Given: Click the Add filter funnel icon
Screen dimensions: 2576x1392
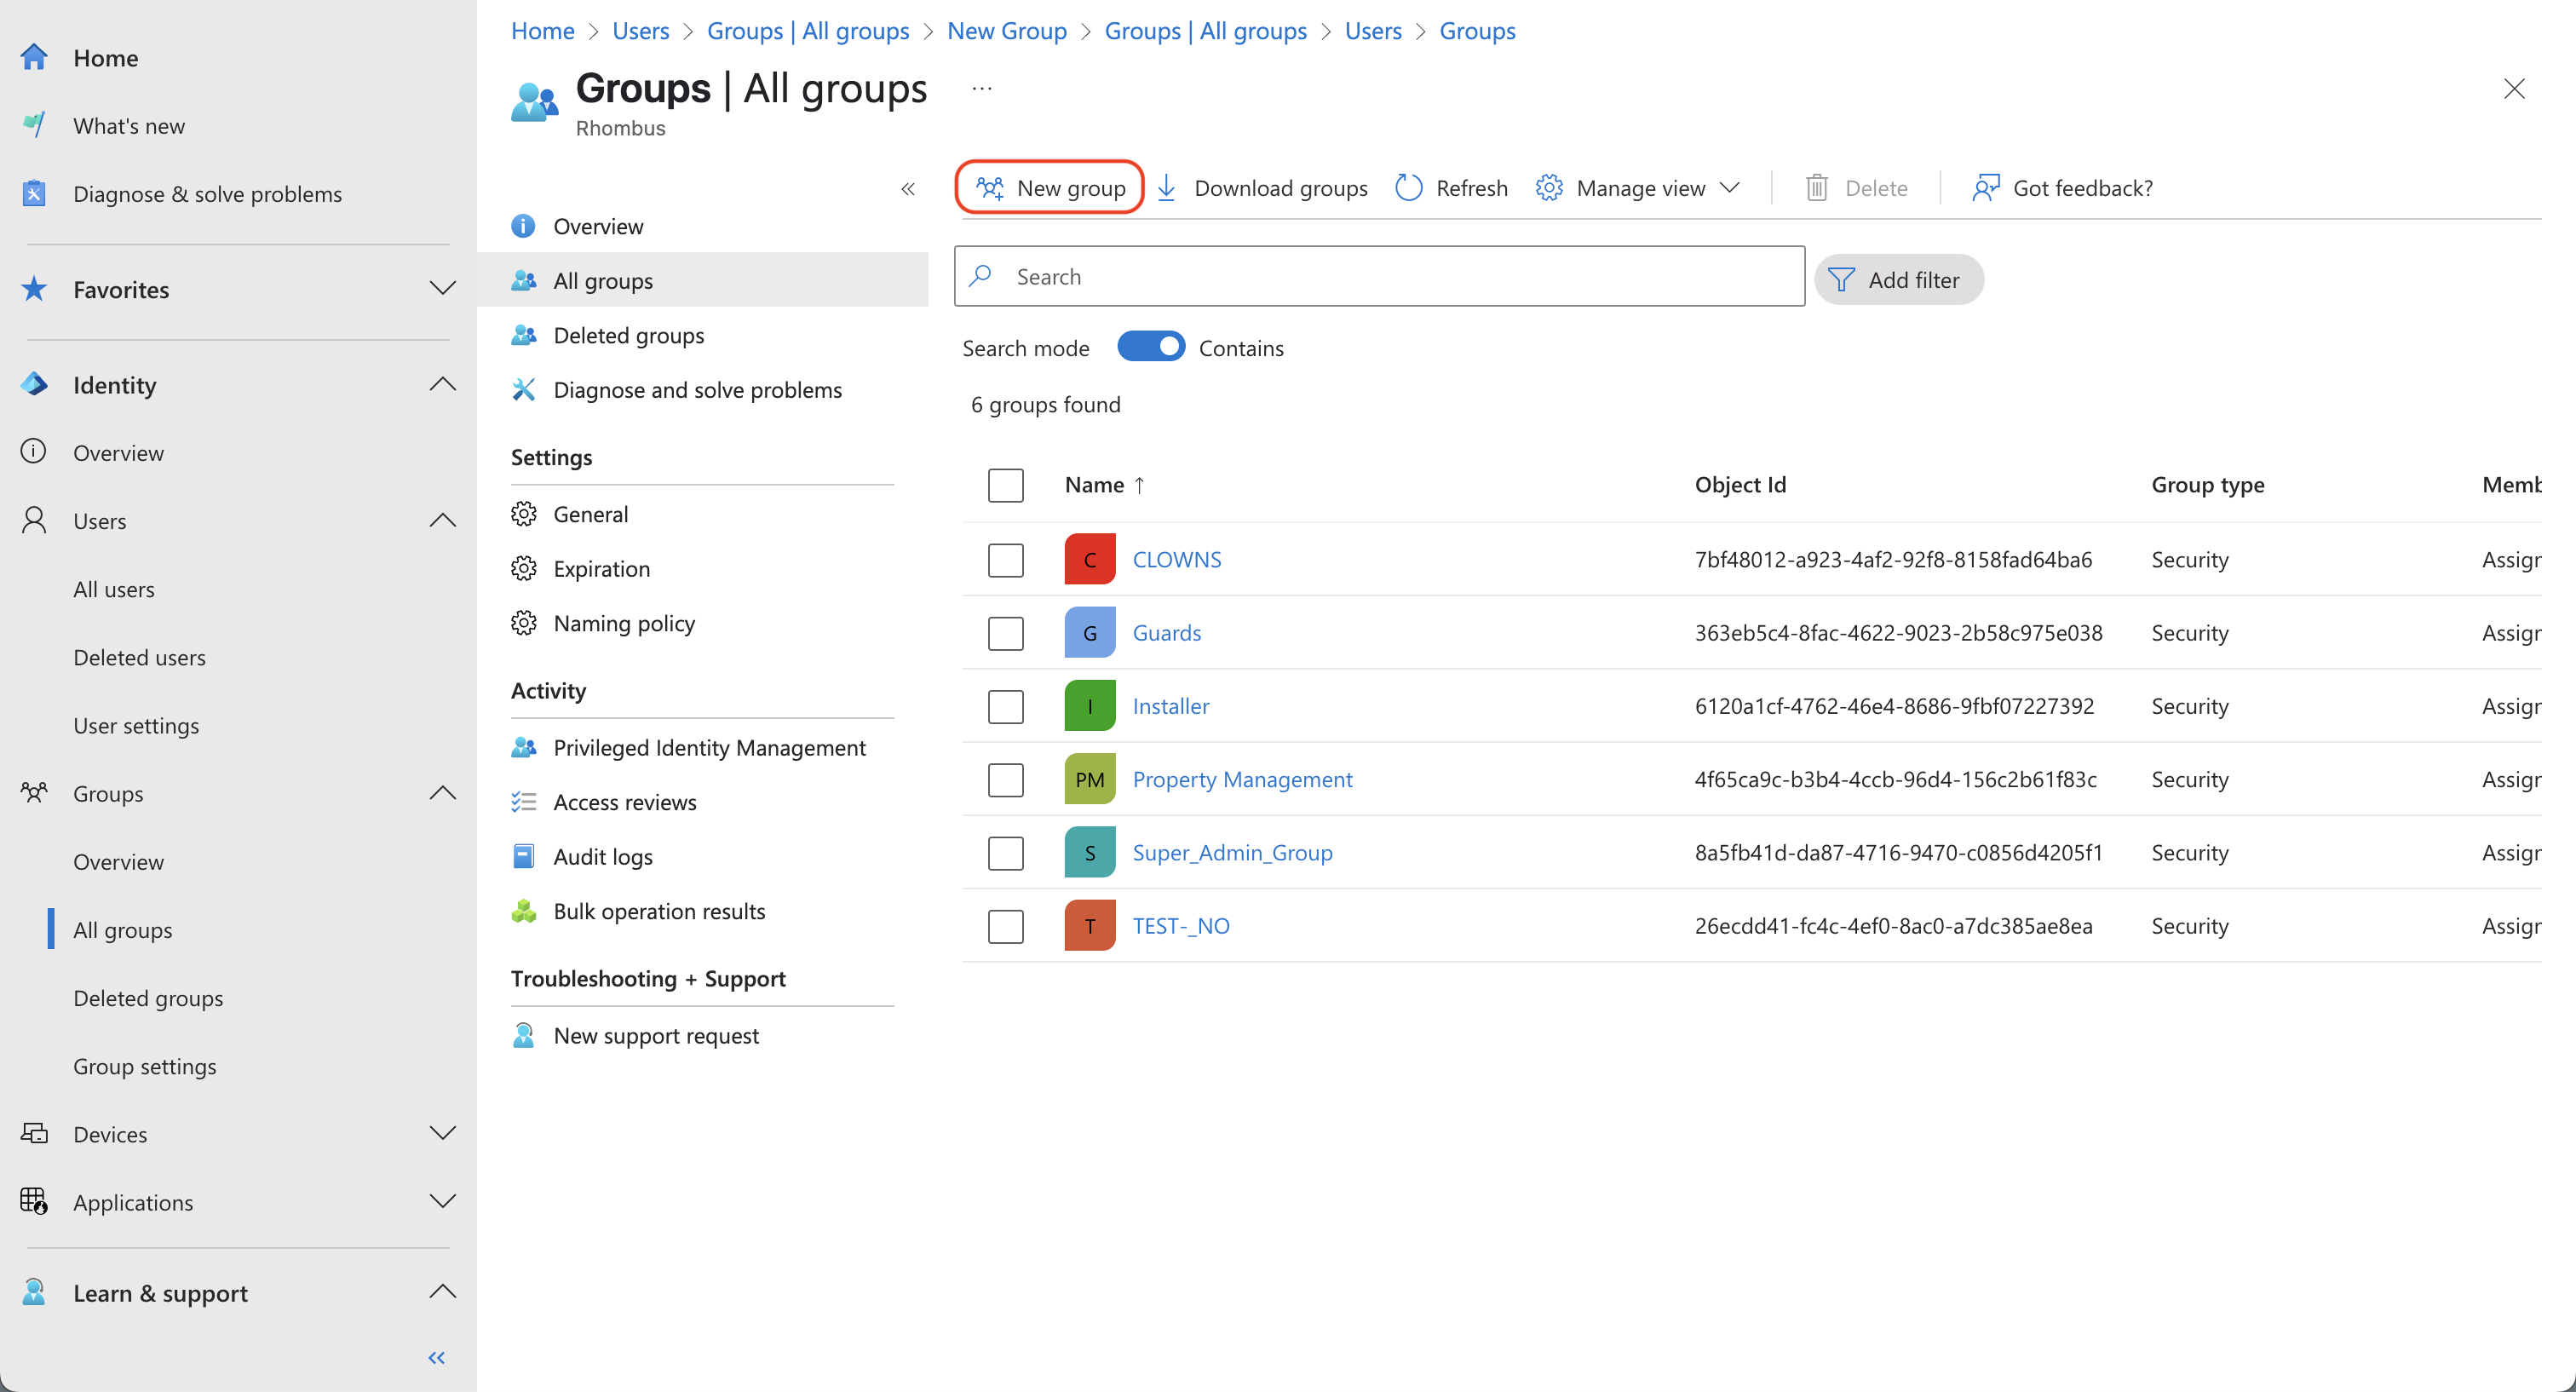Looking at the screenshot, I should tap(1841, 280).
